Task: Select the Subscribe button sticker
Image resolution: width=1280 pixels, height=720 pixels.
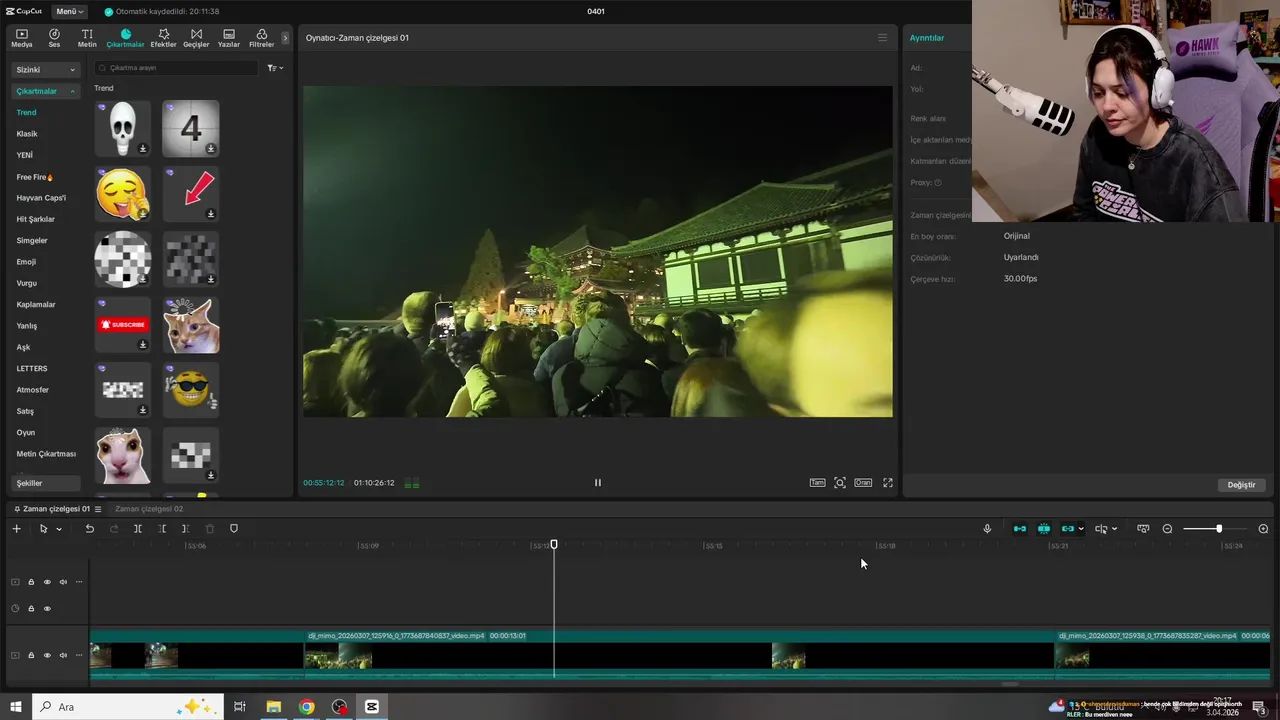Action: pos(122,324)
